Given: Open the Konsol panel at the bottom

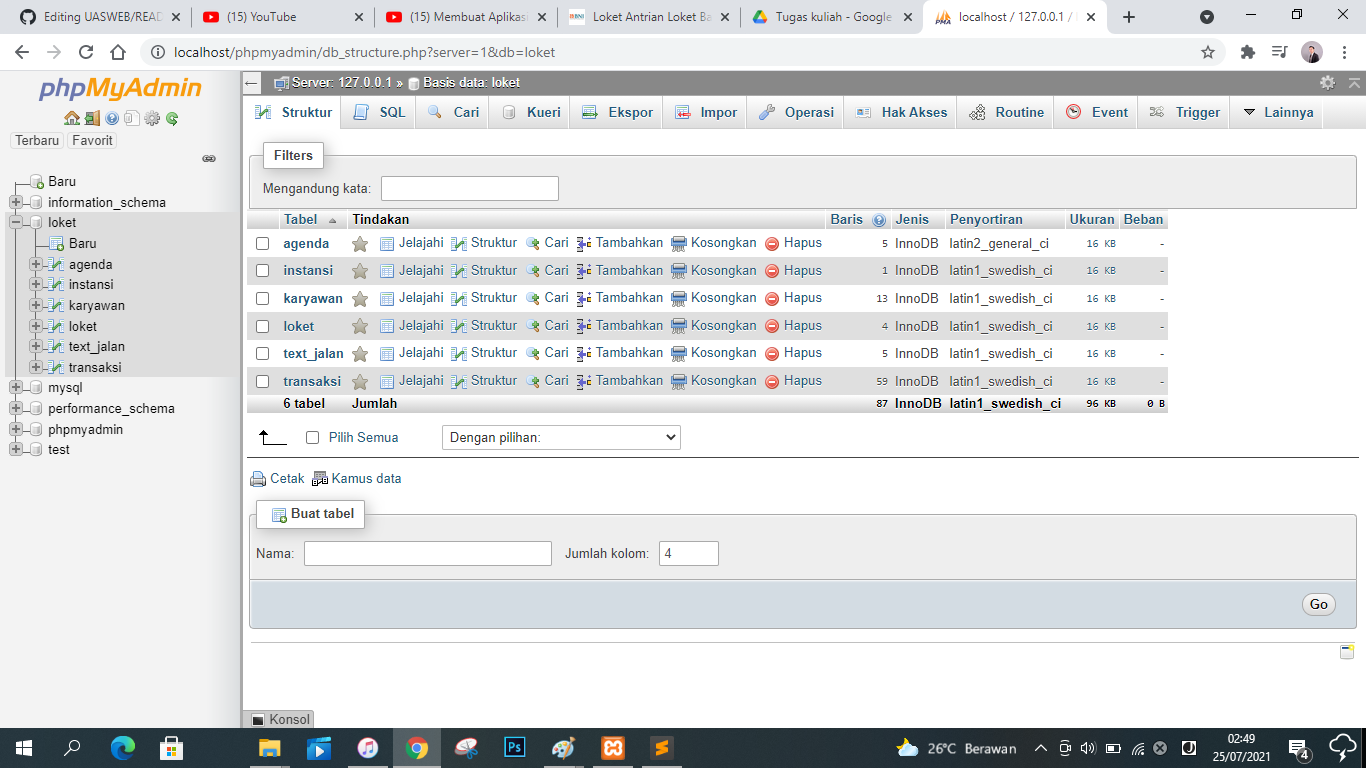Looking at the screenshot, I should [x=283, y=719].
